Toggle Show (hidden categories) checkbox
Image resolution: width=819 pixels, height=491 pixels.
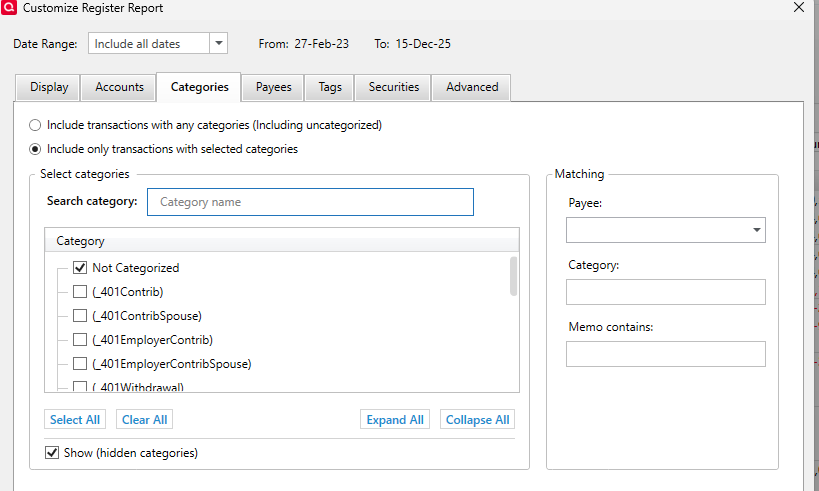tap(52, 453)
